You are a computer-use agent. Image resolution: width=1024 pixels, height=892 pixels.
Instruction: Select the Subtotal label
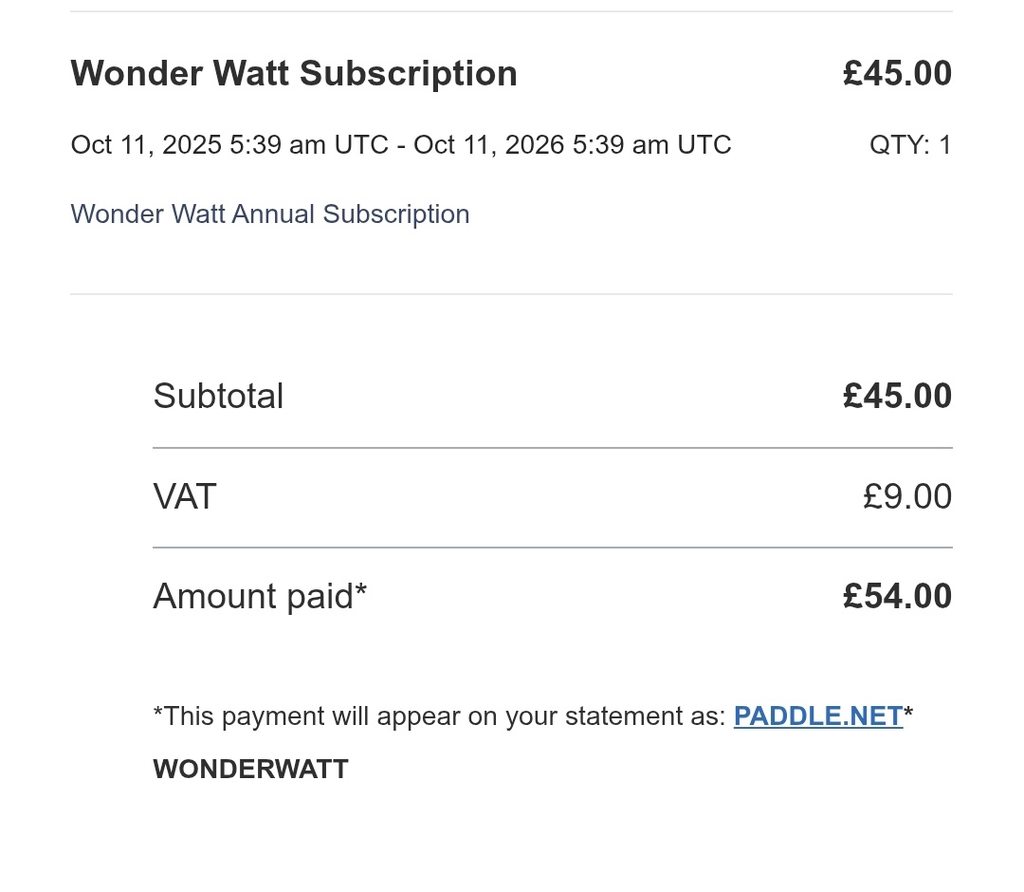point(218,396)
